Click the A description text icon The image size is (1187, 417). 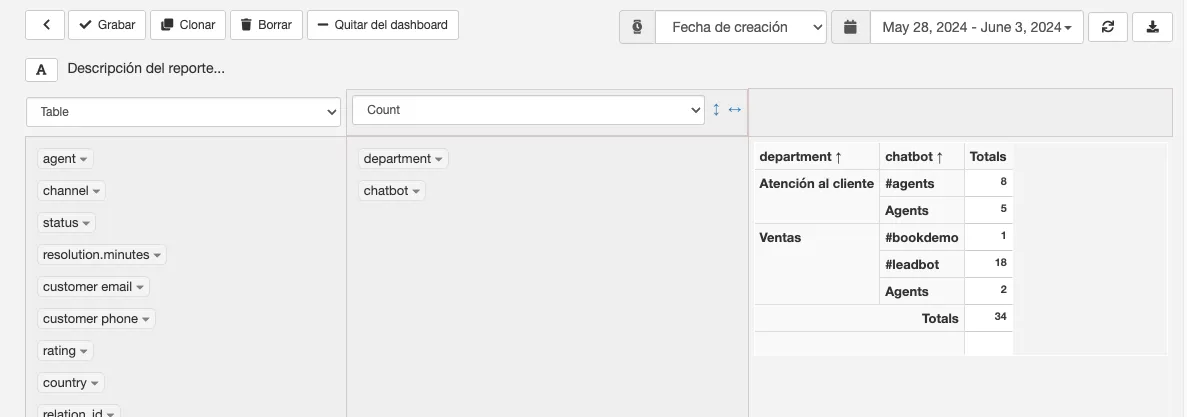(42, 70)
